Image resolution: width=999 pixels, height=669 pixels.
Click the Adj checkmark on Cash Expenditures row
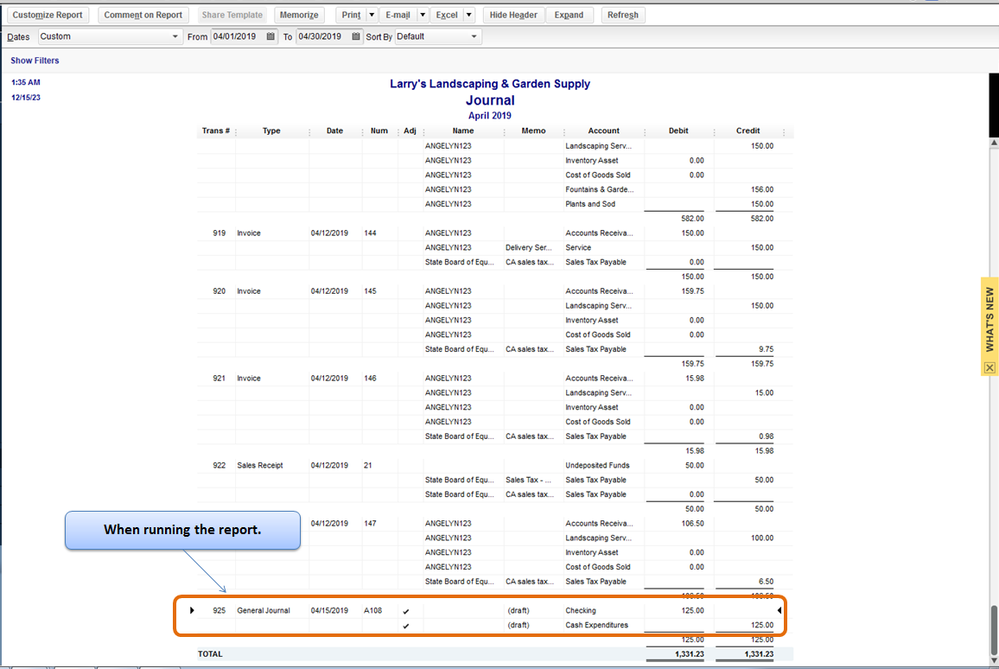406,626
